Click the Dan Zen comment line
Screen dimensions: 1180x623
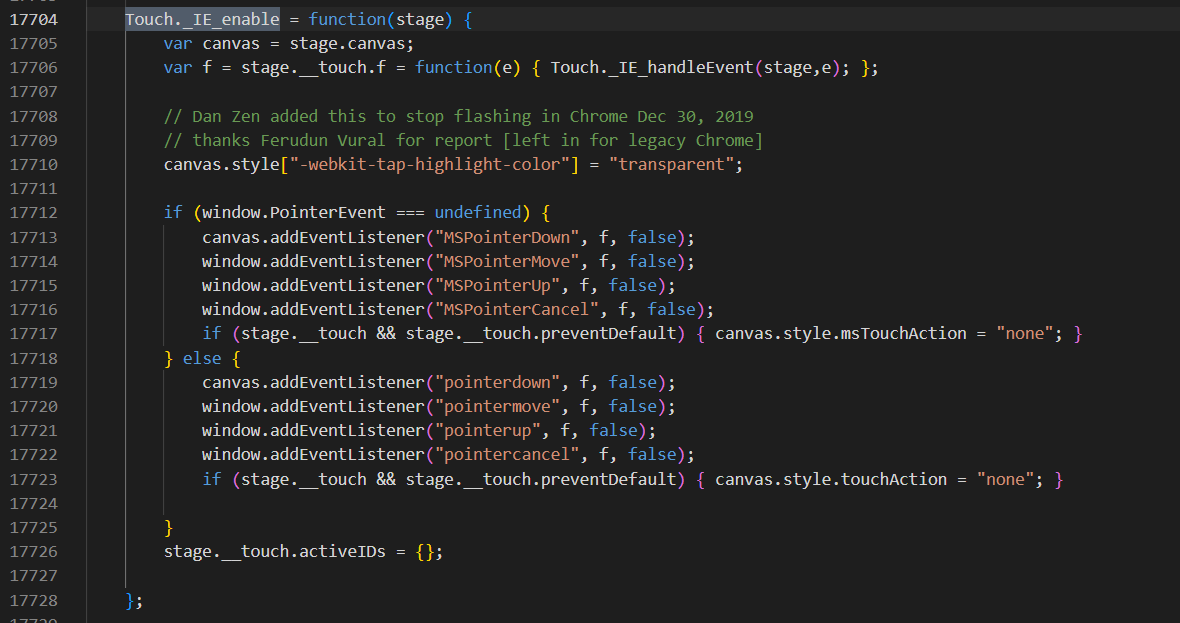click(458, 116)
